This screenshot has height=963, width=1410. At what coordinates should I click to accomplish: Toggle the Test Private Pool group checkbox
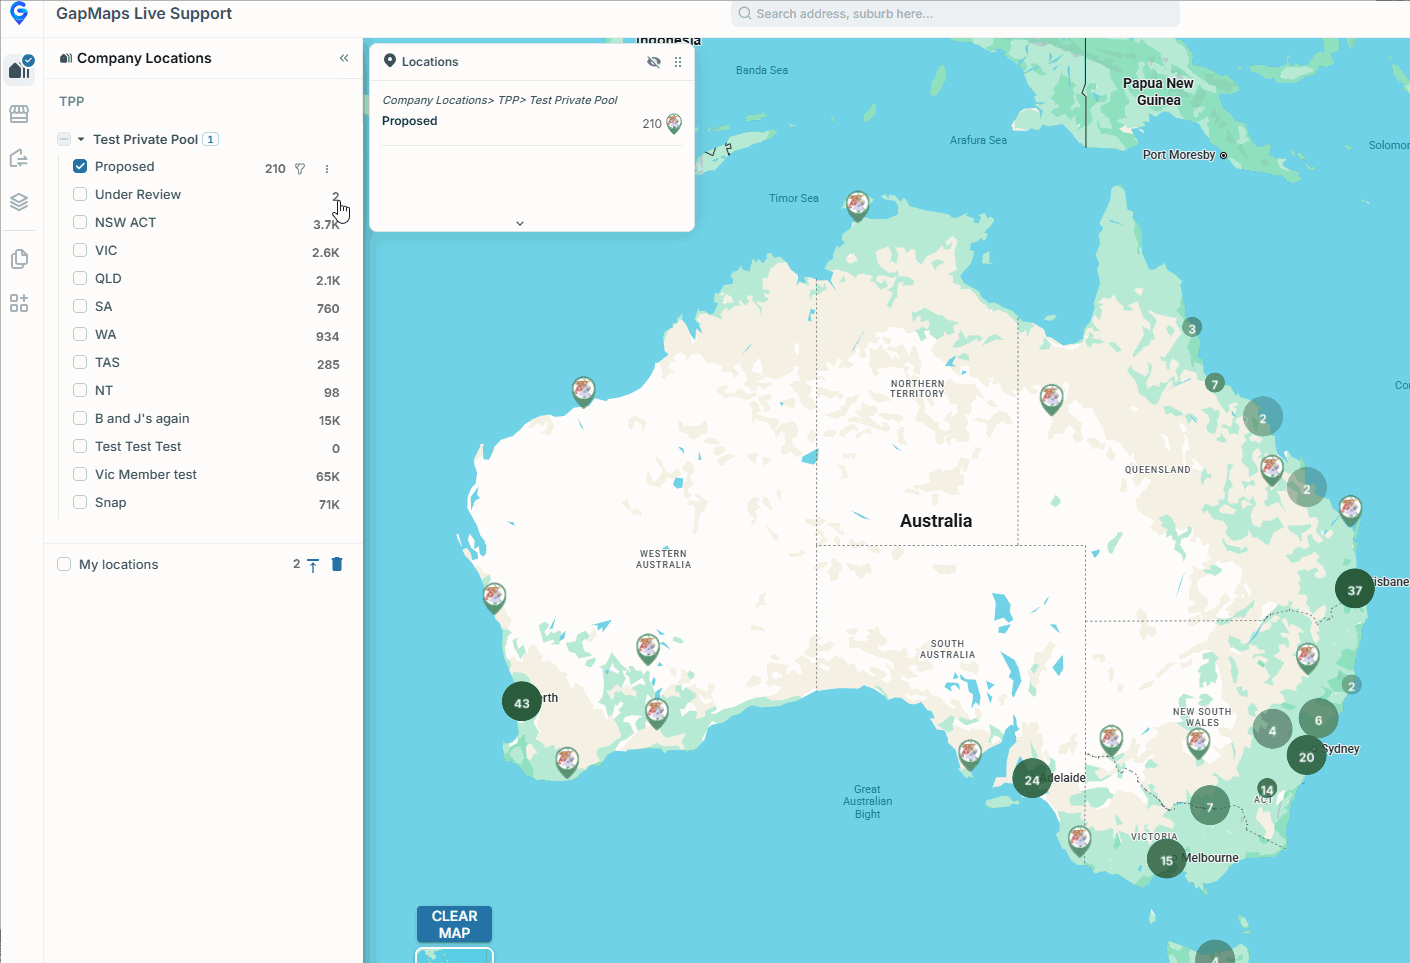click(x=64, y=139)
